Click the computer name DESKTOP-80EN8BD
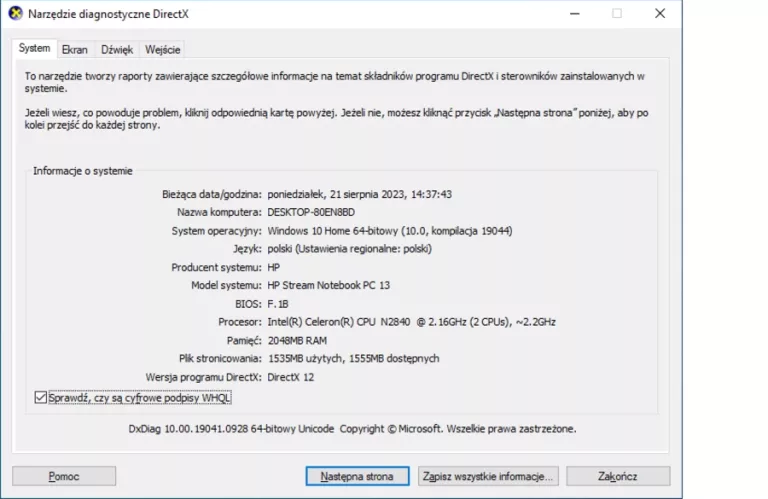The width and height of the screenshot is (768, 499). 310,213
